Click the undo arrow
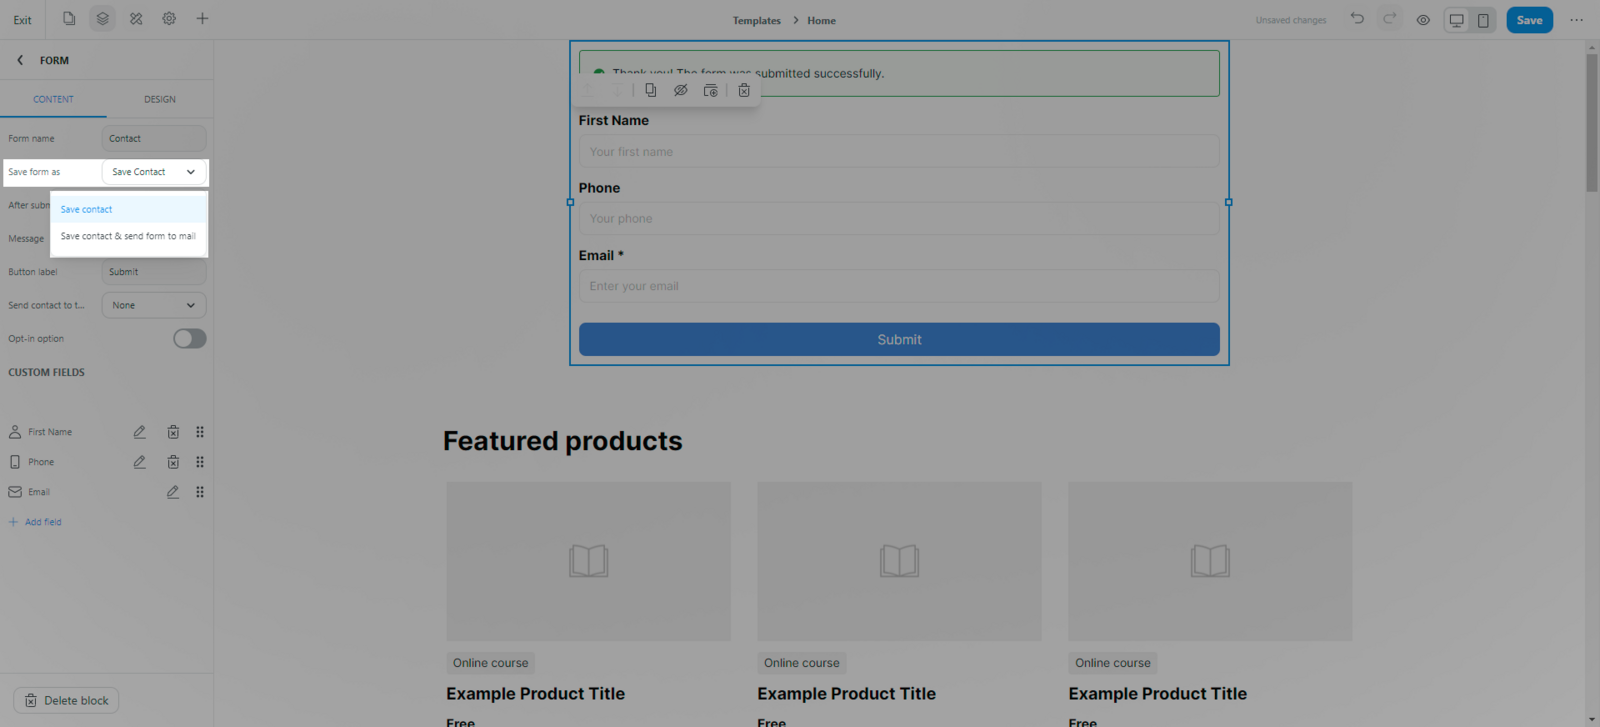Image resolution: width=1600 pixels, height=727 pixels. pos(1357,19)
